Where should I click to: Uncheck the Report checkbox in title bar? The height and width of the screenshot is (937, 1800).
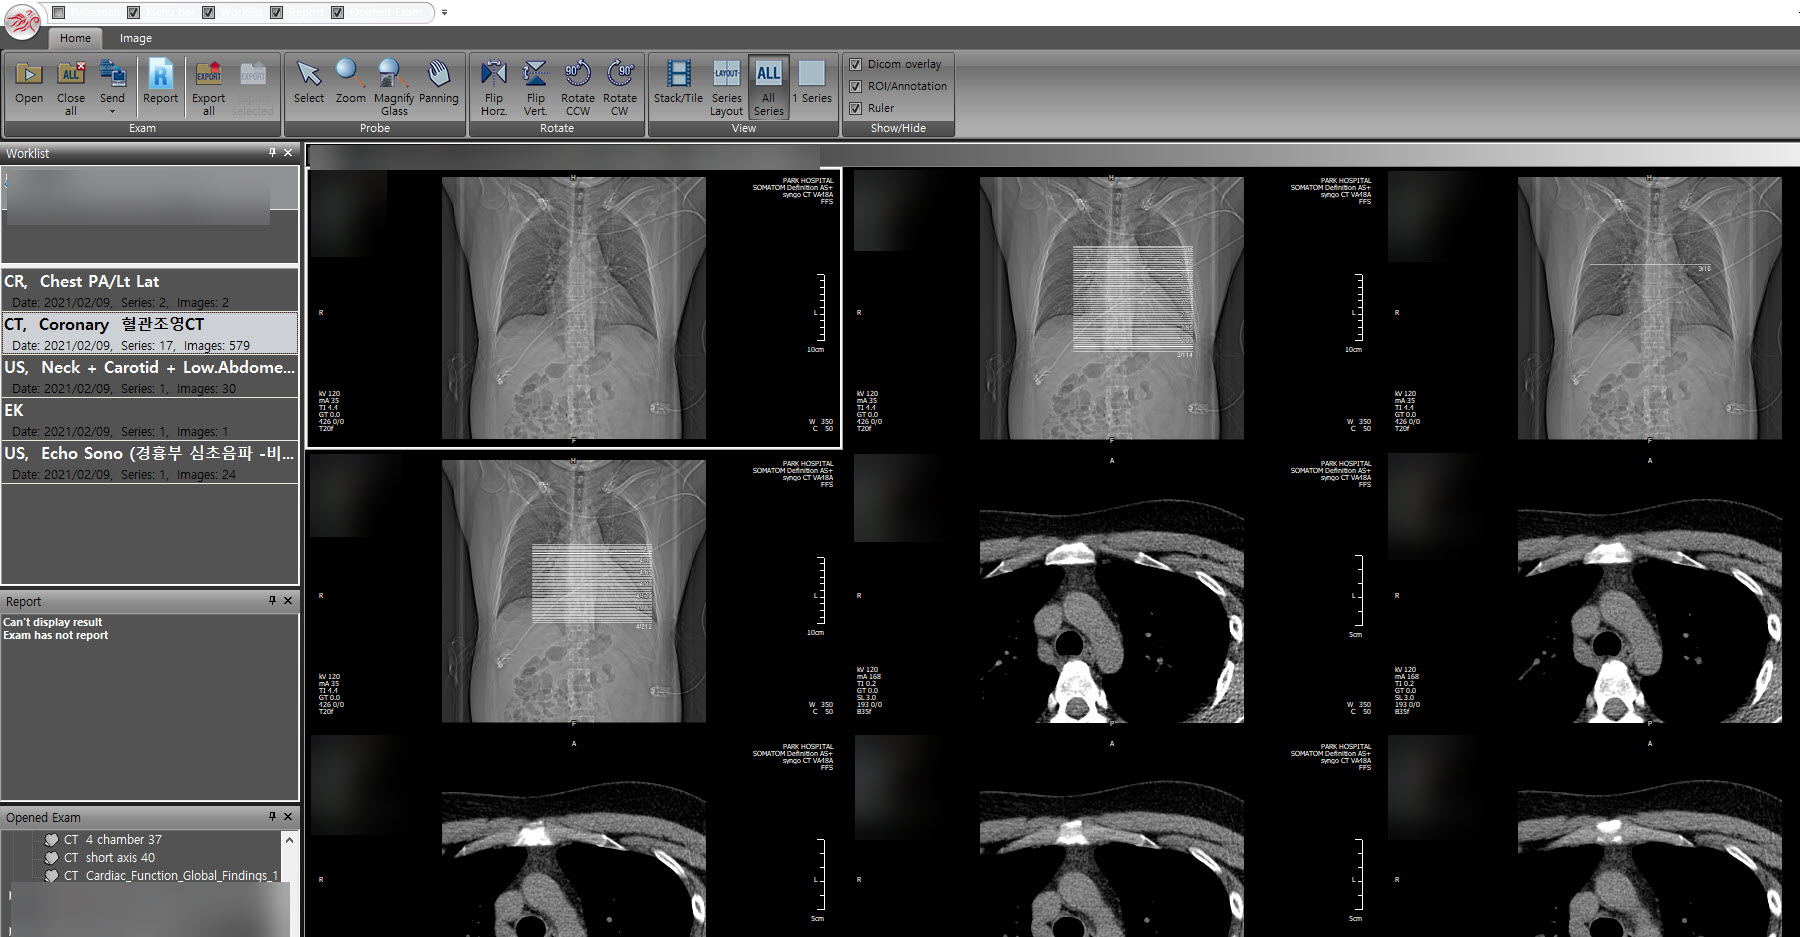click(x=276, y=12)
